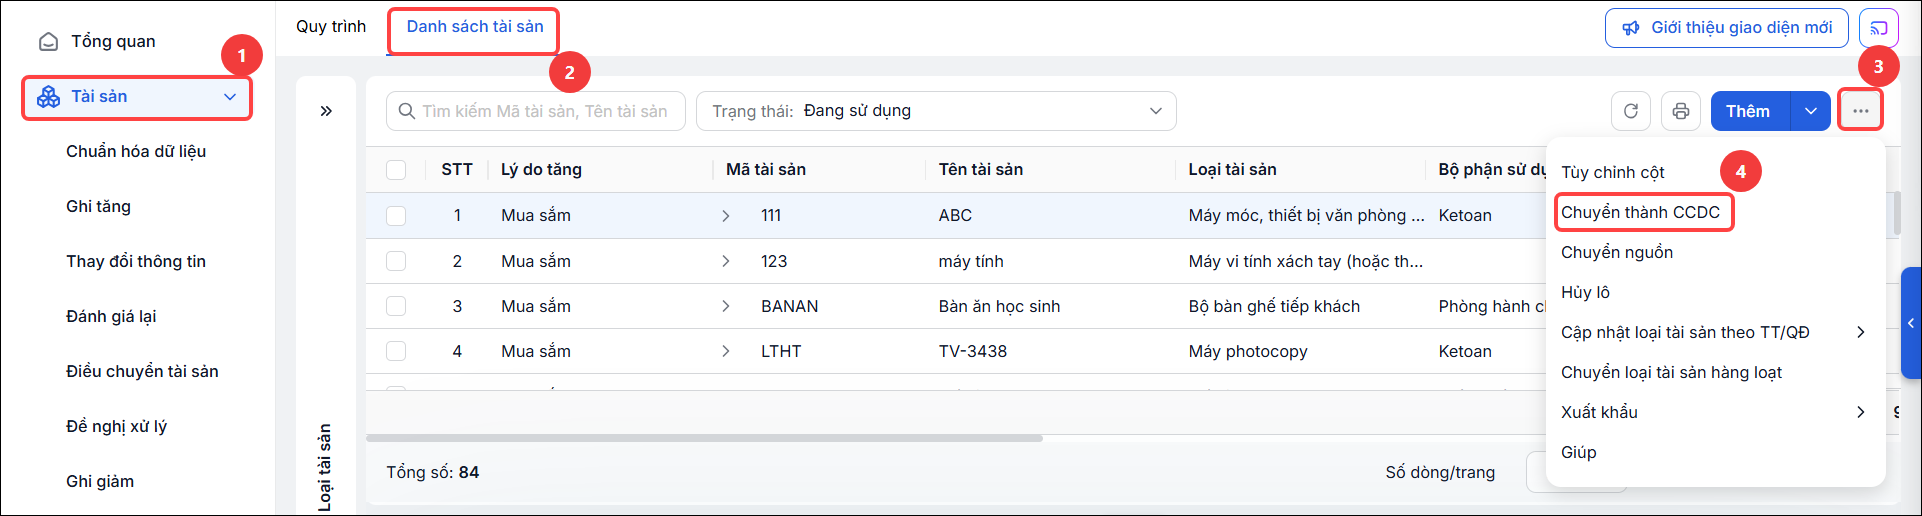1922x516 pixels.
Task: Click the megaphone icon in Giới thiệu button
Action: tap(1631, 28)
